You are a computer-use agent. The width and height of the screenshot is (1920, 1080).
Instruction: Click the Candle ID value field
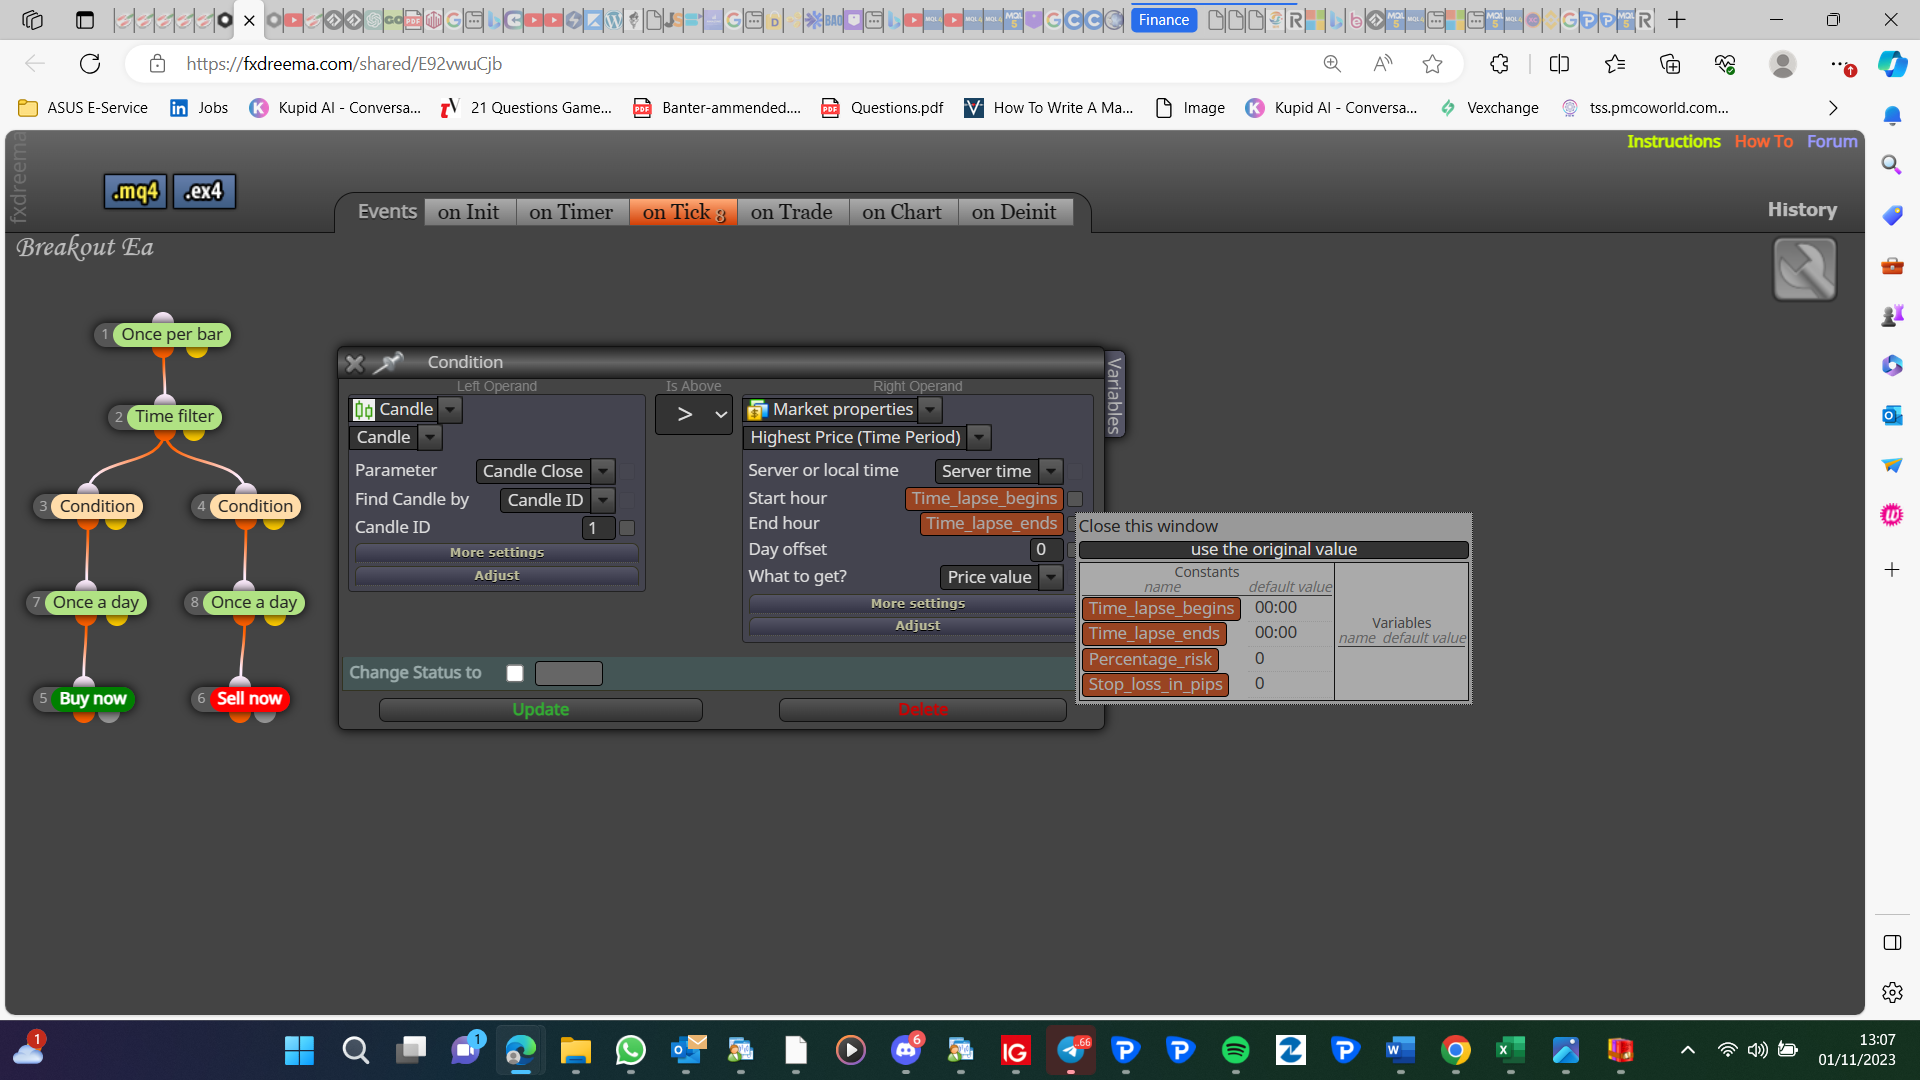pyautogui.click(x=598, y=528)
